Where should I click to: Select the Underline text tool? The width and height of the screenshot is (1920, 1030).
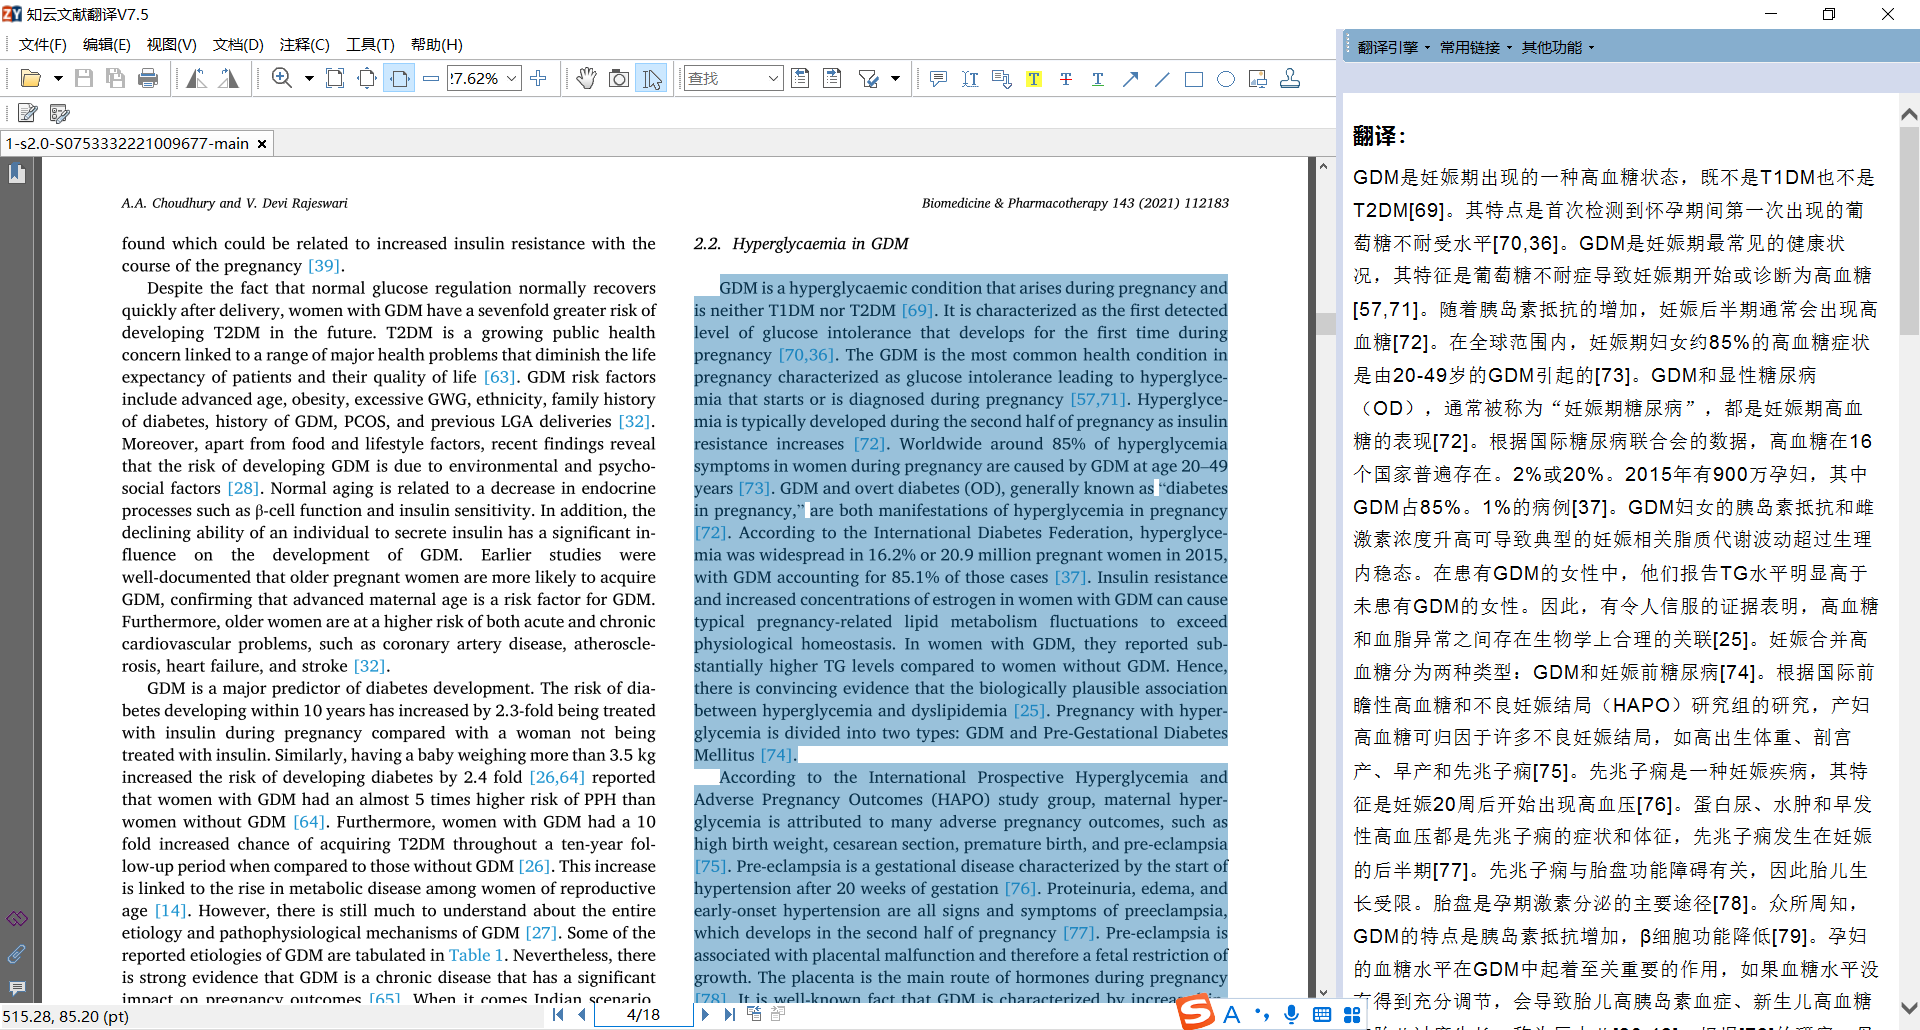click(x=1098, y=78)
